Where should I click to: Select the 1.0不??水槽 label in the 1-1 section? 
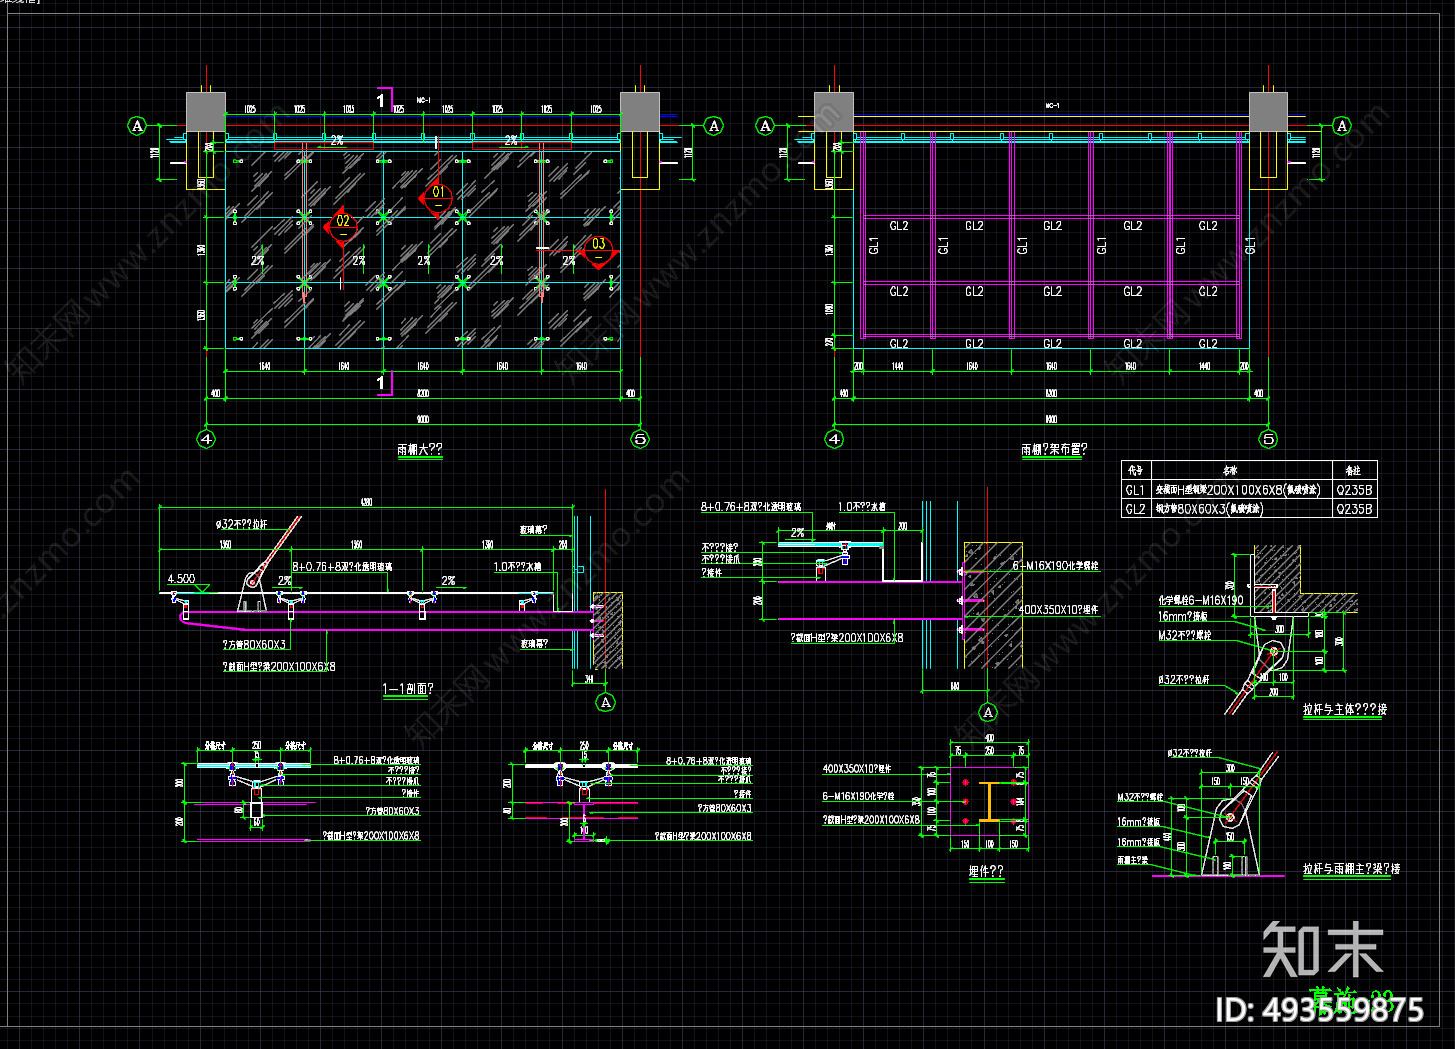517,567
